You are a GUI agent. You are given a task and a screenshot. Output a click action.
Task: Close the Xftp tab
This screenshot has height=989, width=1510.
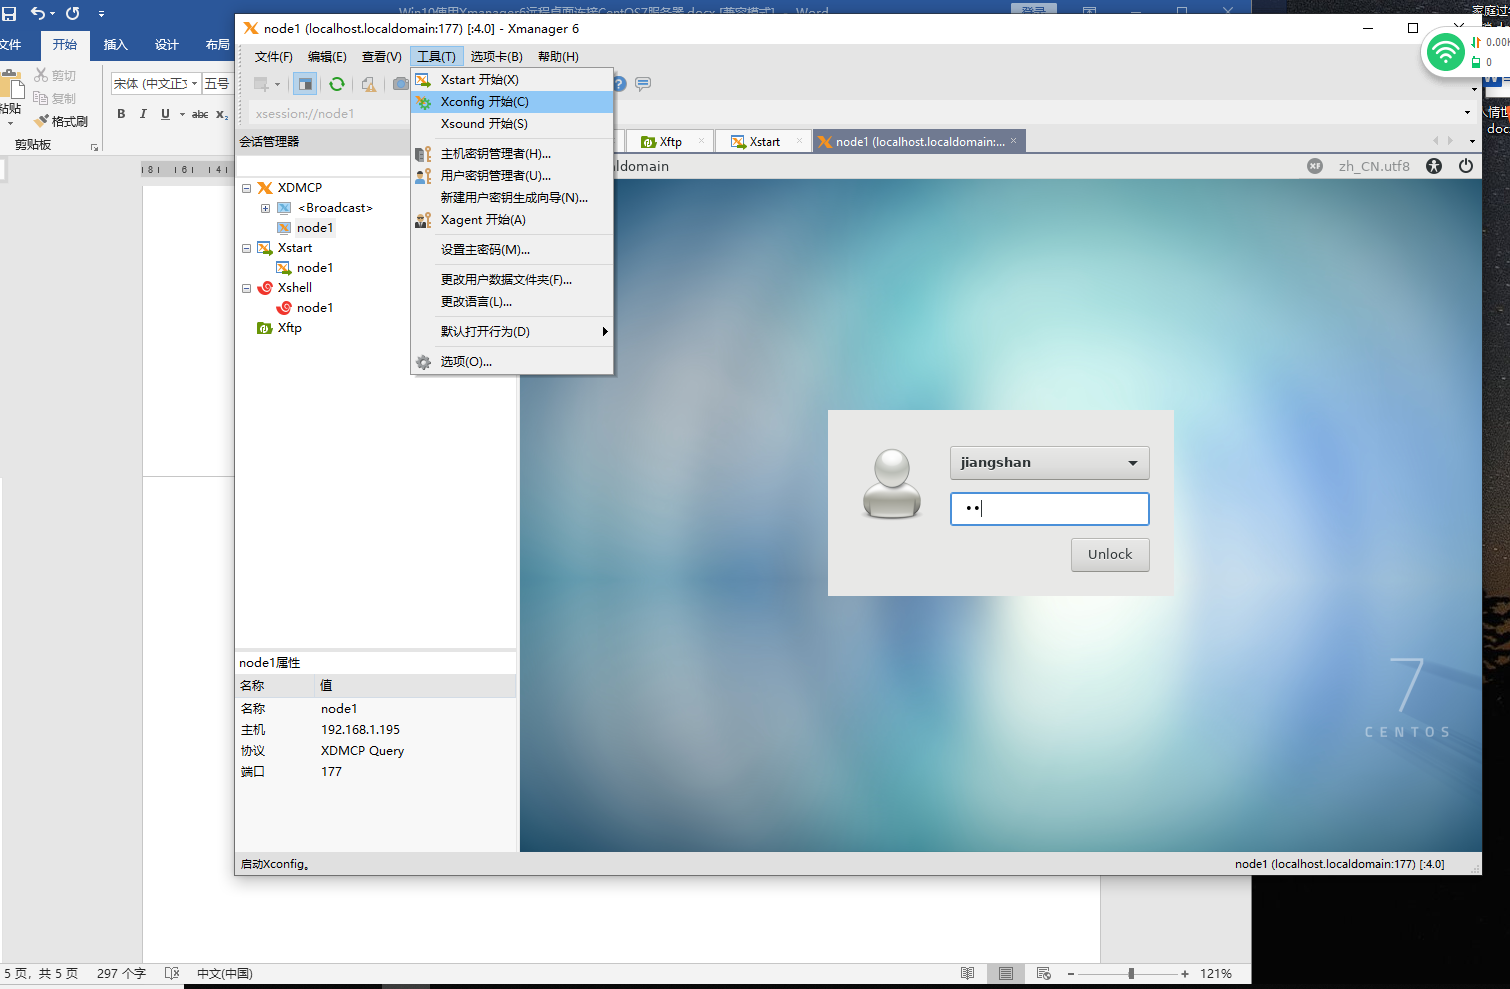pos(701,141)
